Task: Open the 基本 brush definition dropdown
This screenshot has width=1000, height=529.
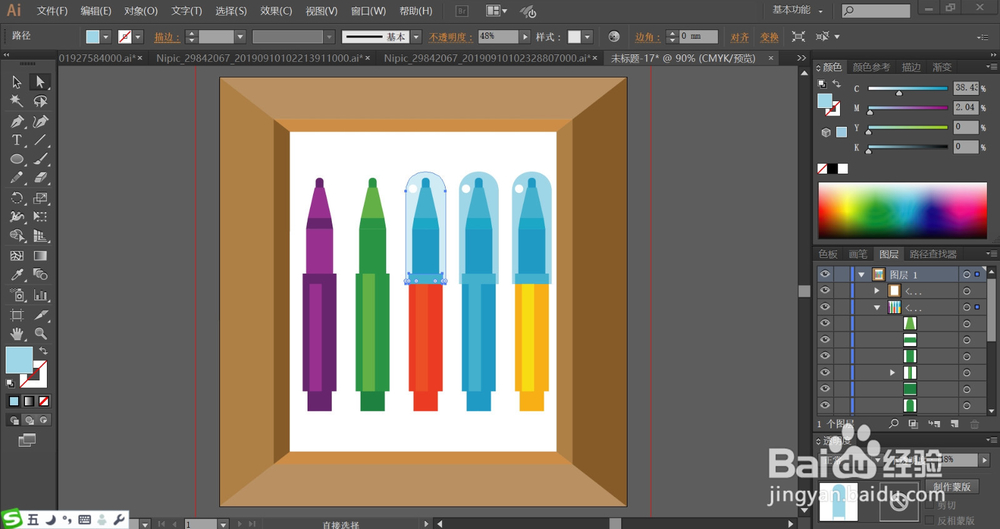Action: tap(416, 37)
